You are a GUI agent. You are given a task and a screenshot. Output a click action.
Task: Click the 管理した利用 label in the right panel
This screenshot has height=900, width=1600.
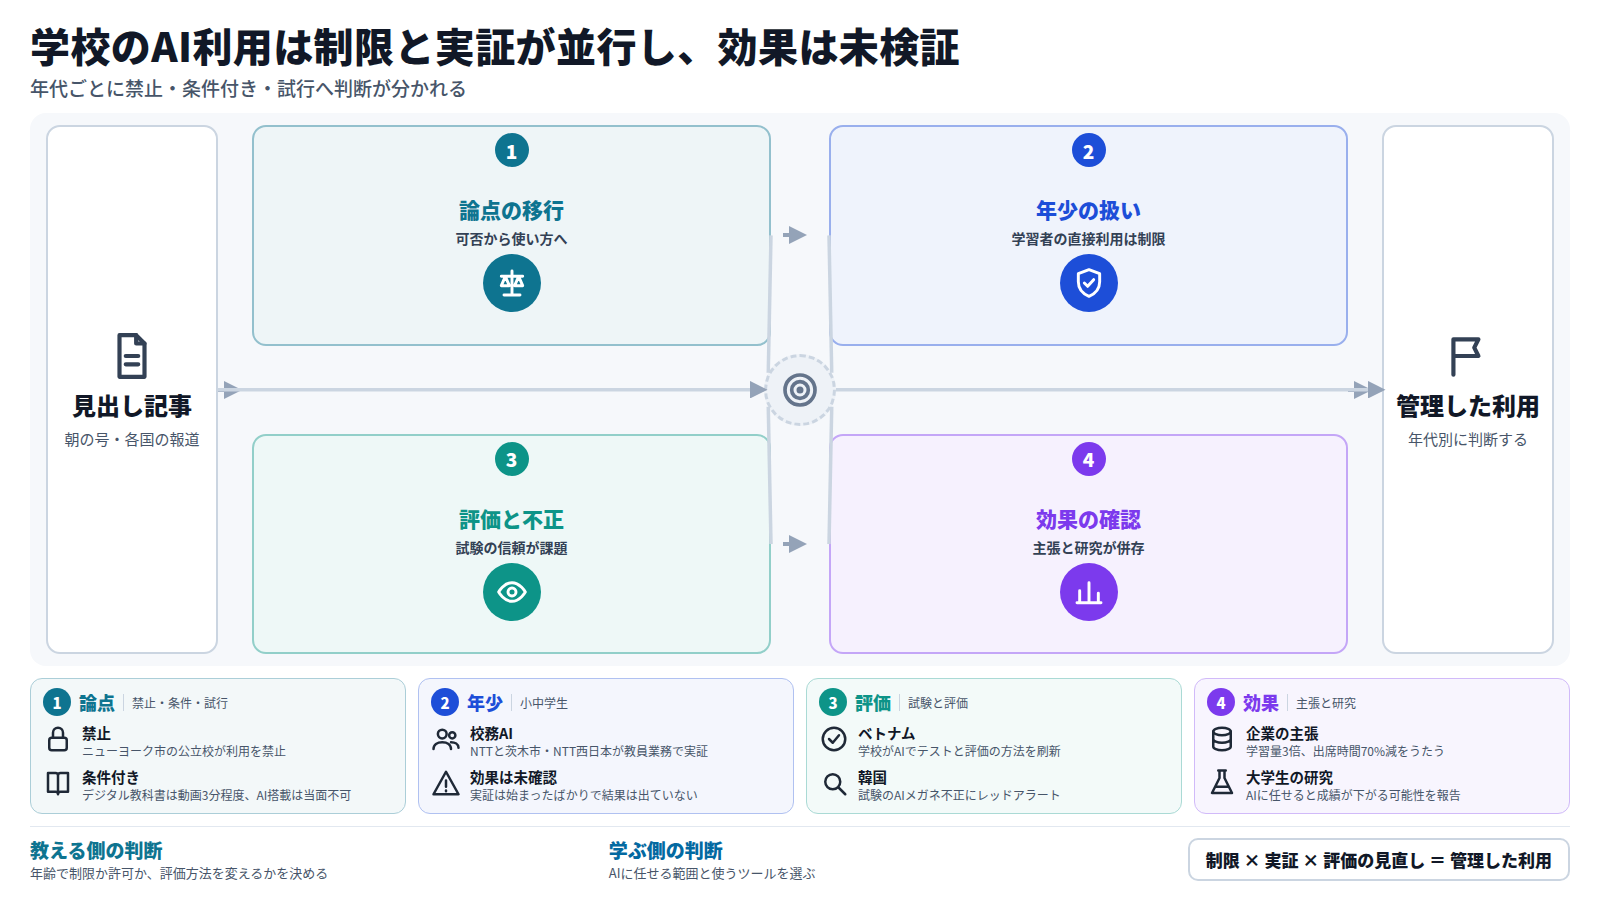tap(1468, 407)
